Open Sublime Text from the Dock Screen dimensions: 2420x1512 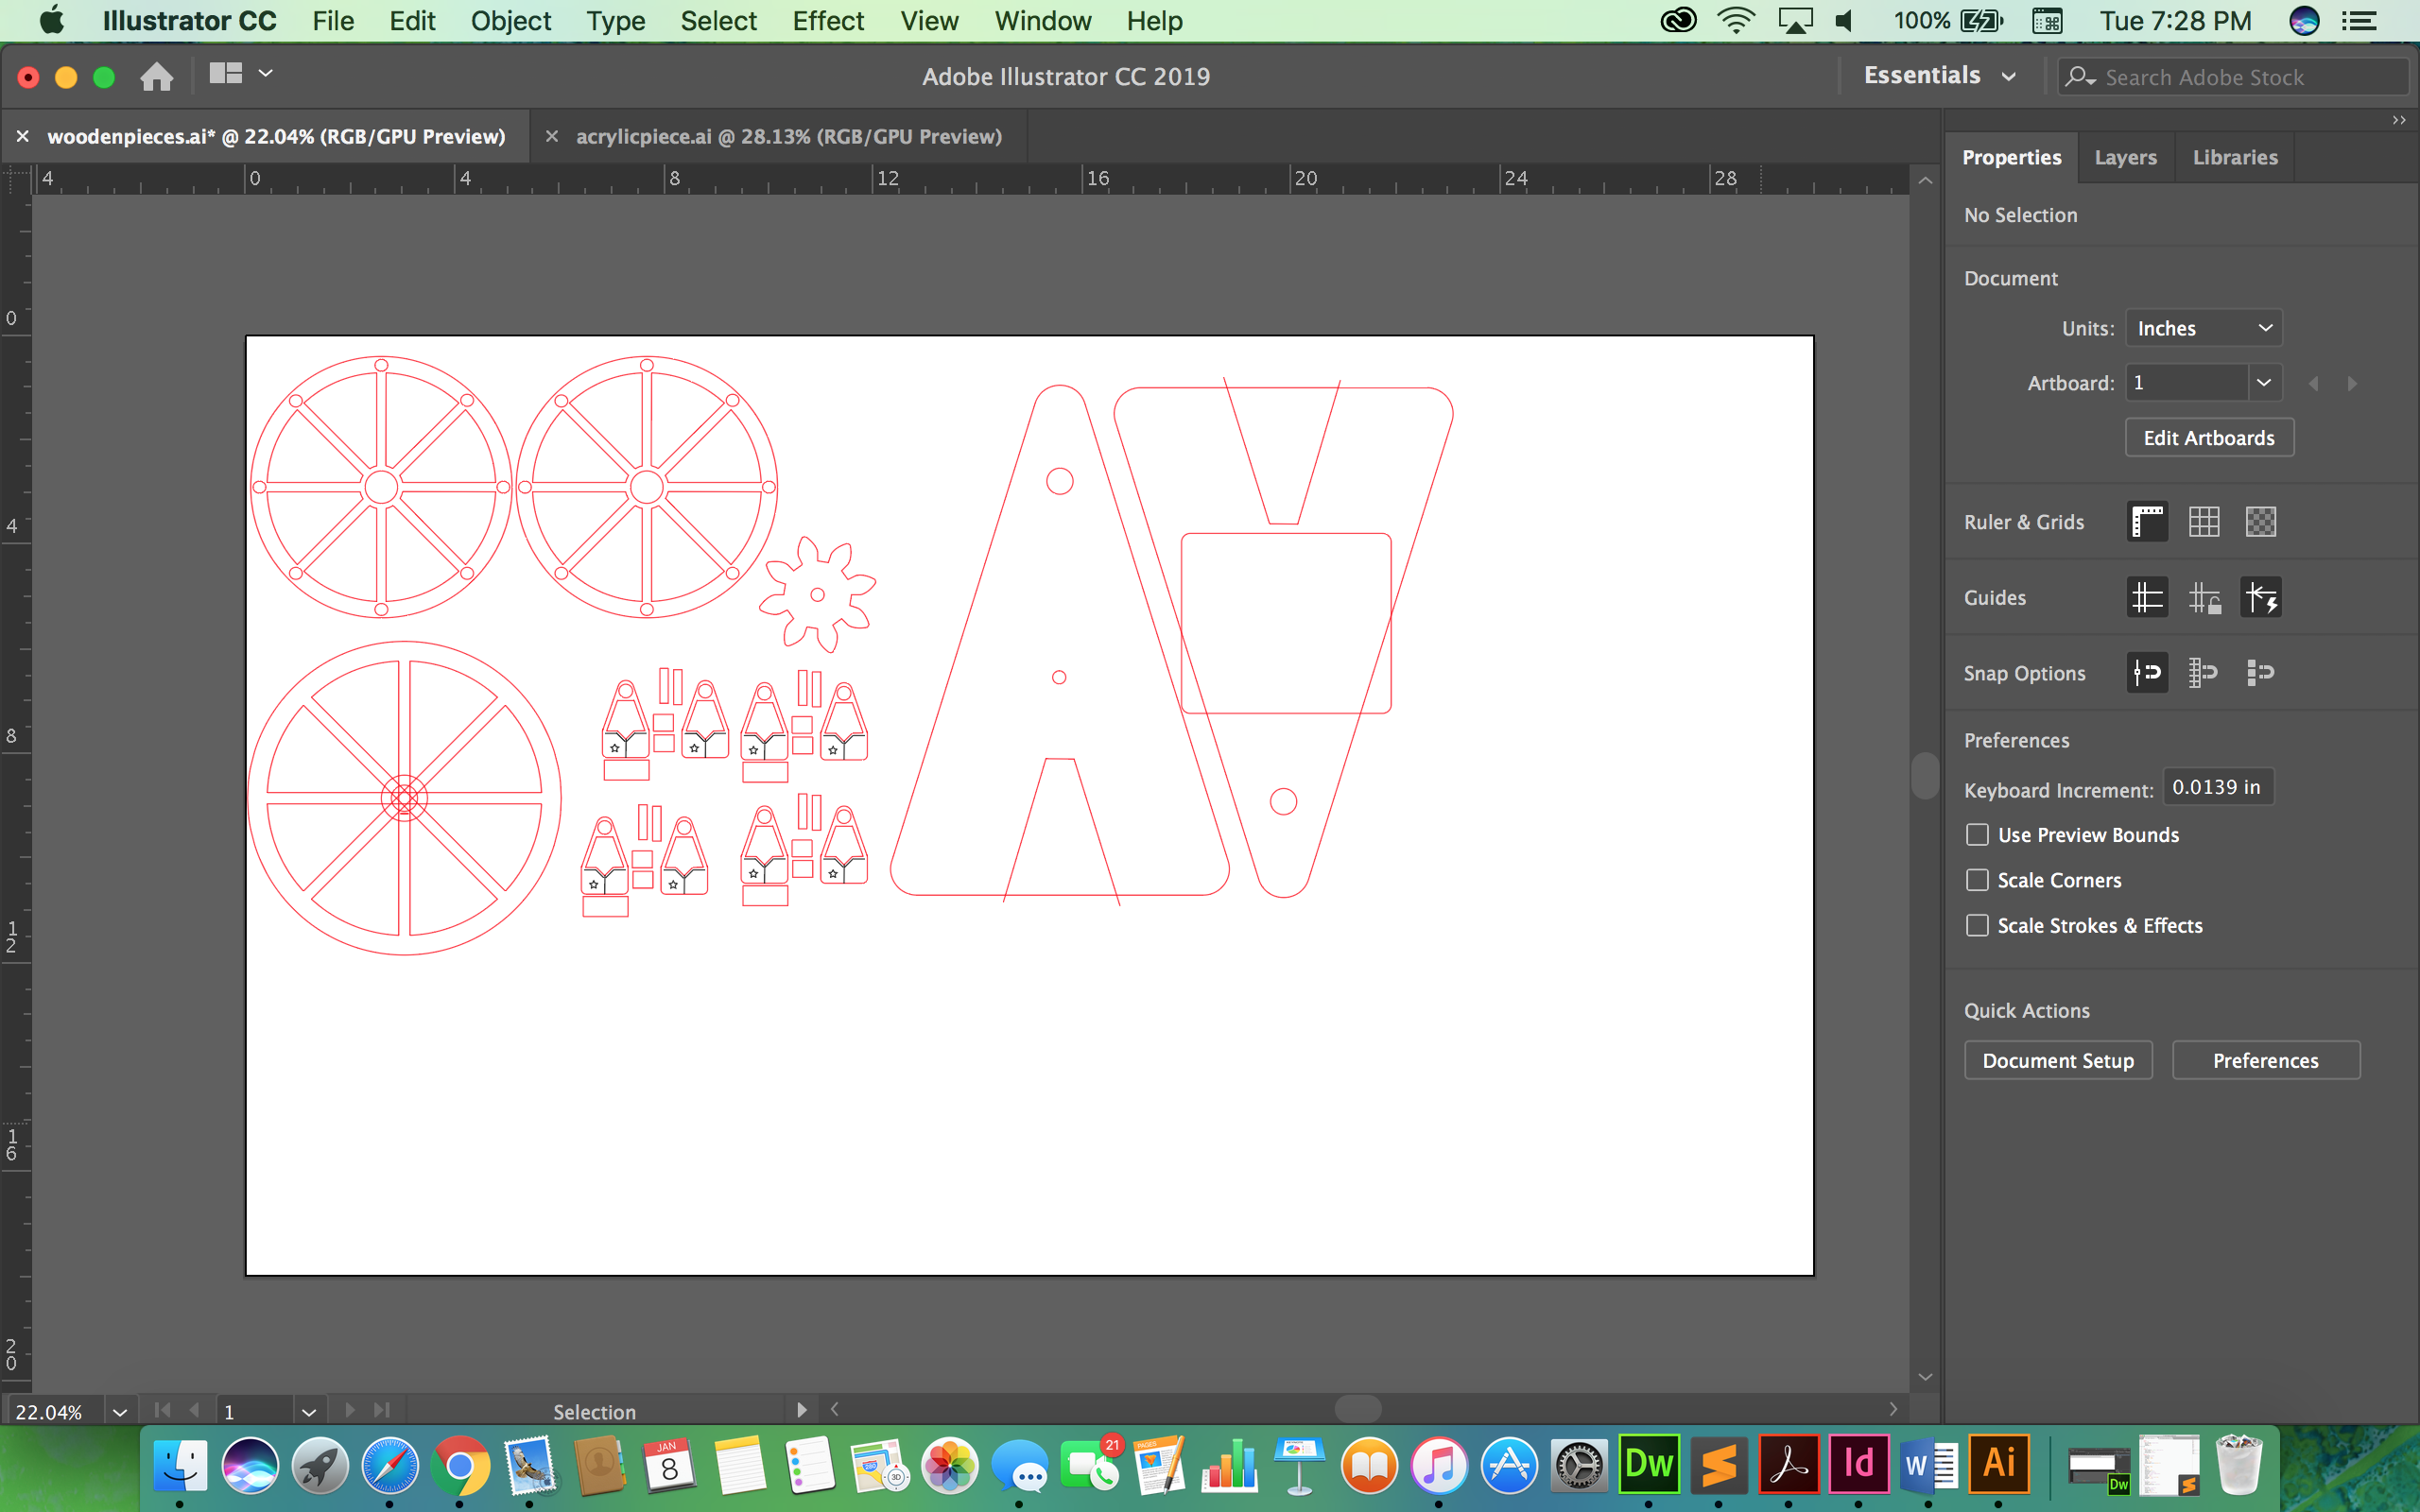point(1718,1464)
